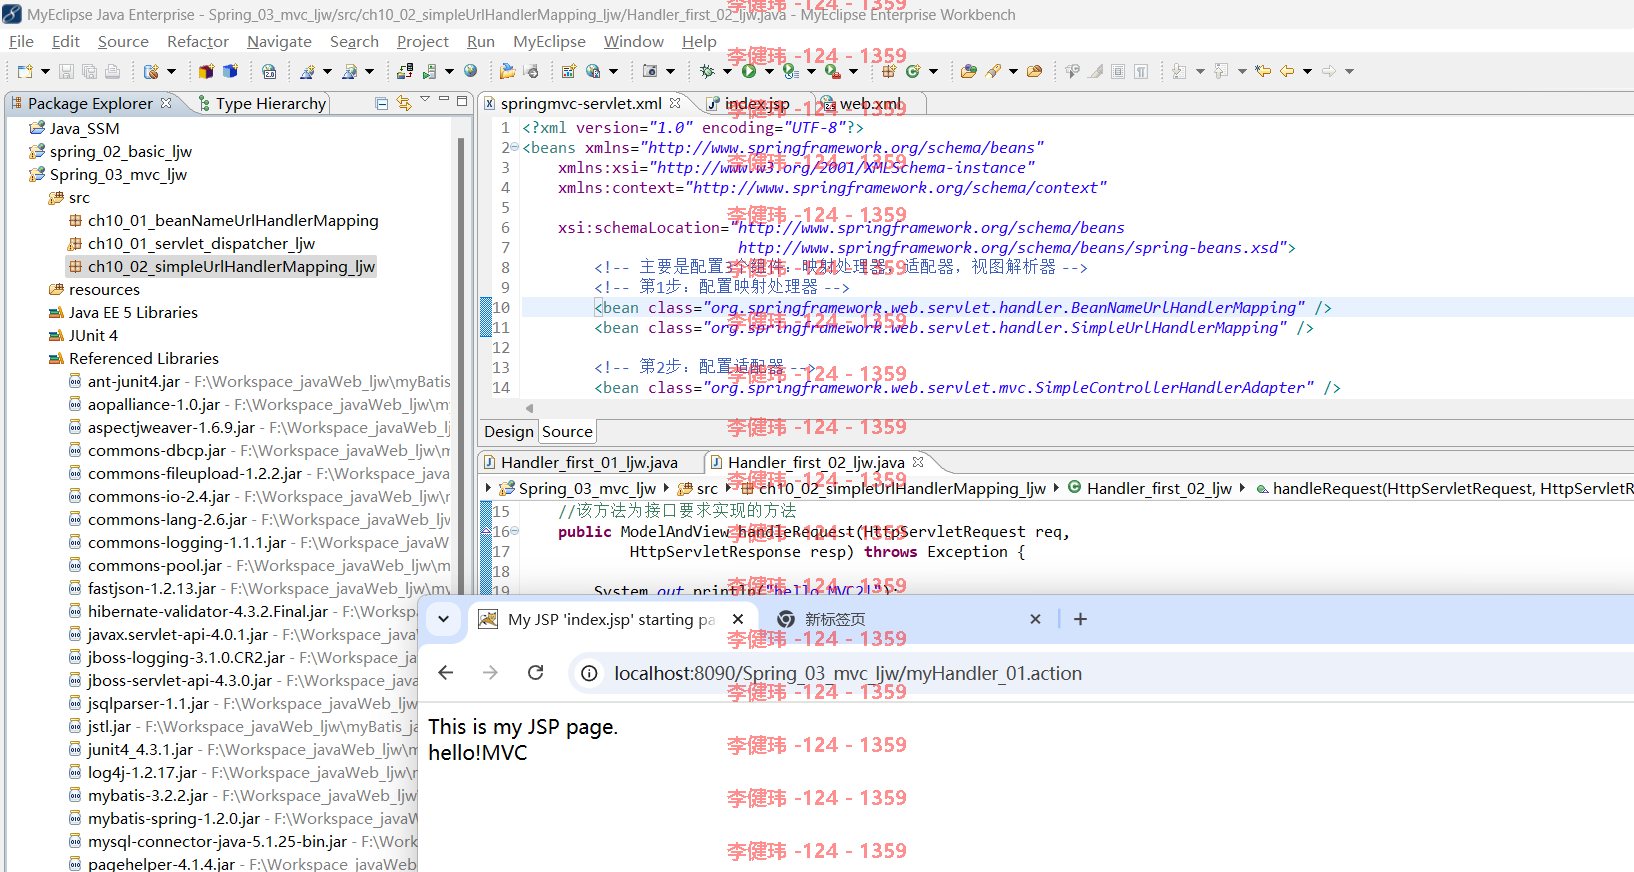Open the Navigate menu

point(279,41)
